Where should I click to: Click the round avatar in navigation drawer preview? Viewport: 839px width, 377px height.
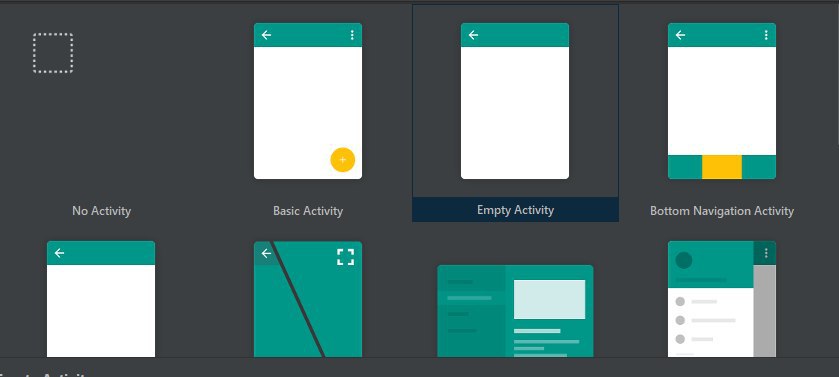684,260
